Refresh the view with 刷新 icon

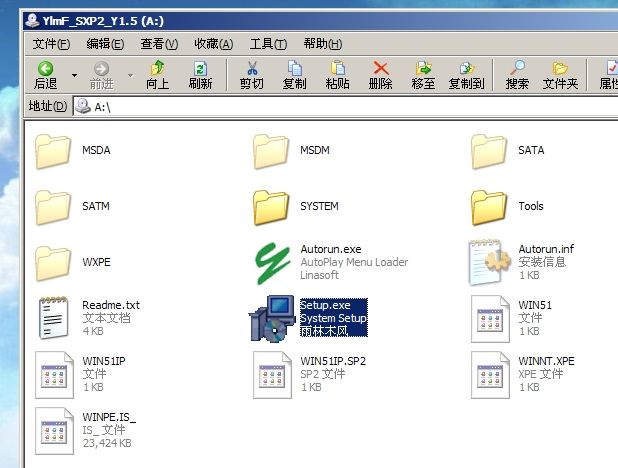point(200,69)
